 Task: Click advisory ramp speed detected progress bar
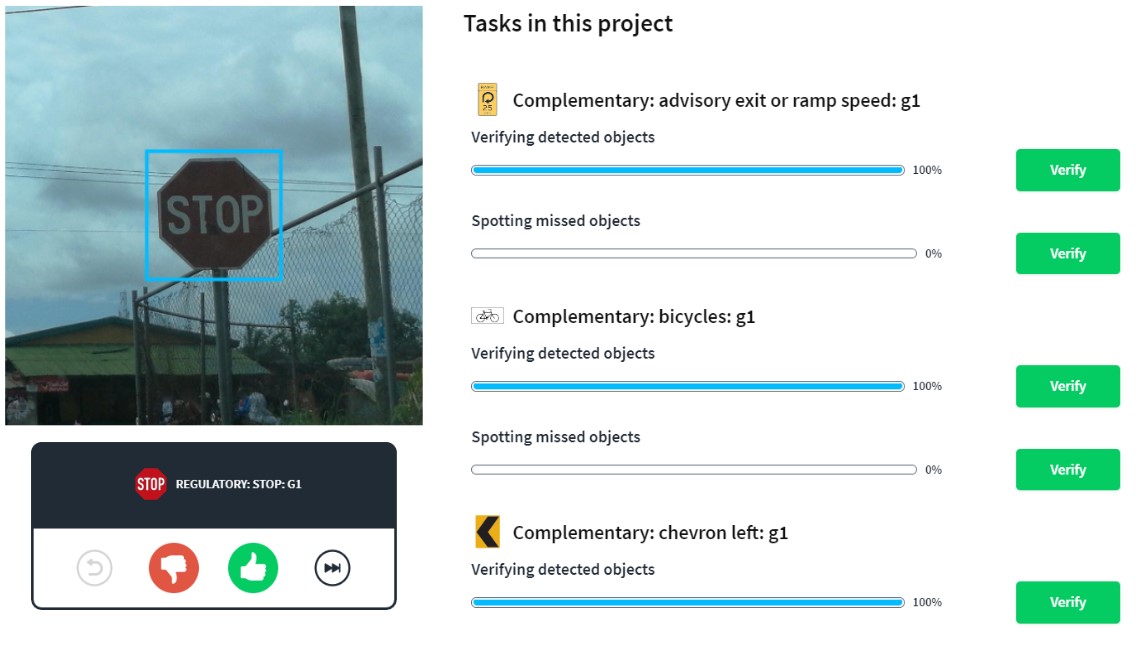(688, 170)
